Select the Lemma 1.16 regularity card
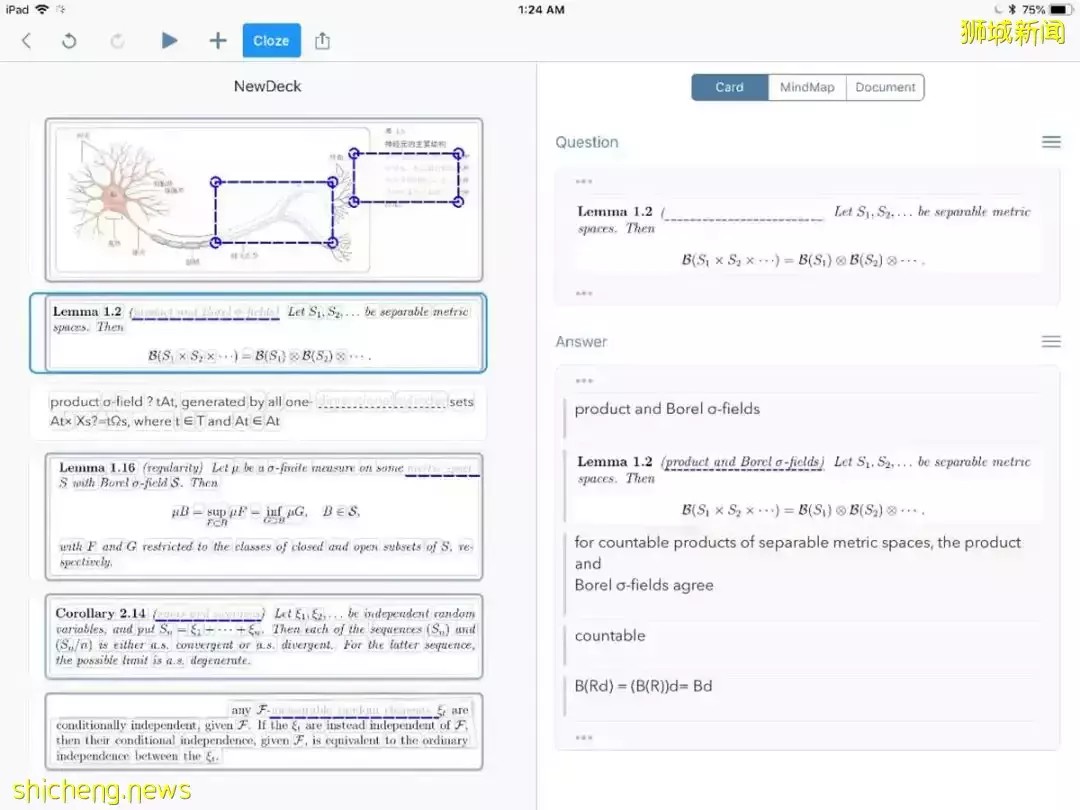Viewport: 1080px width, 810px height. pyautogui.click(x=264, y=516)
